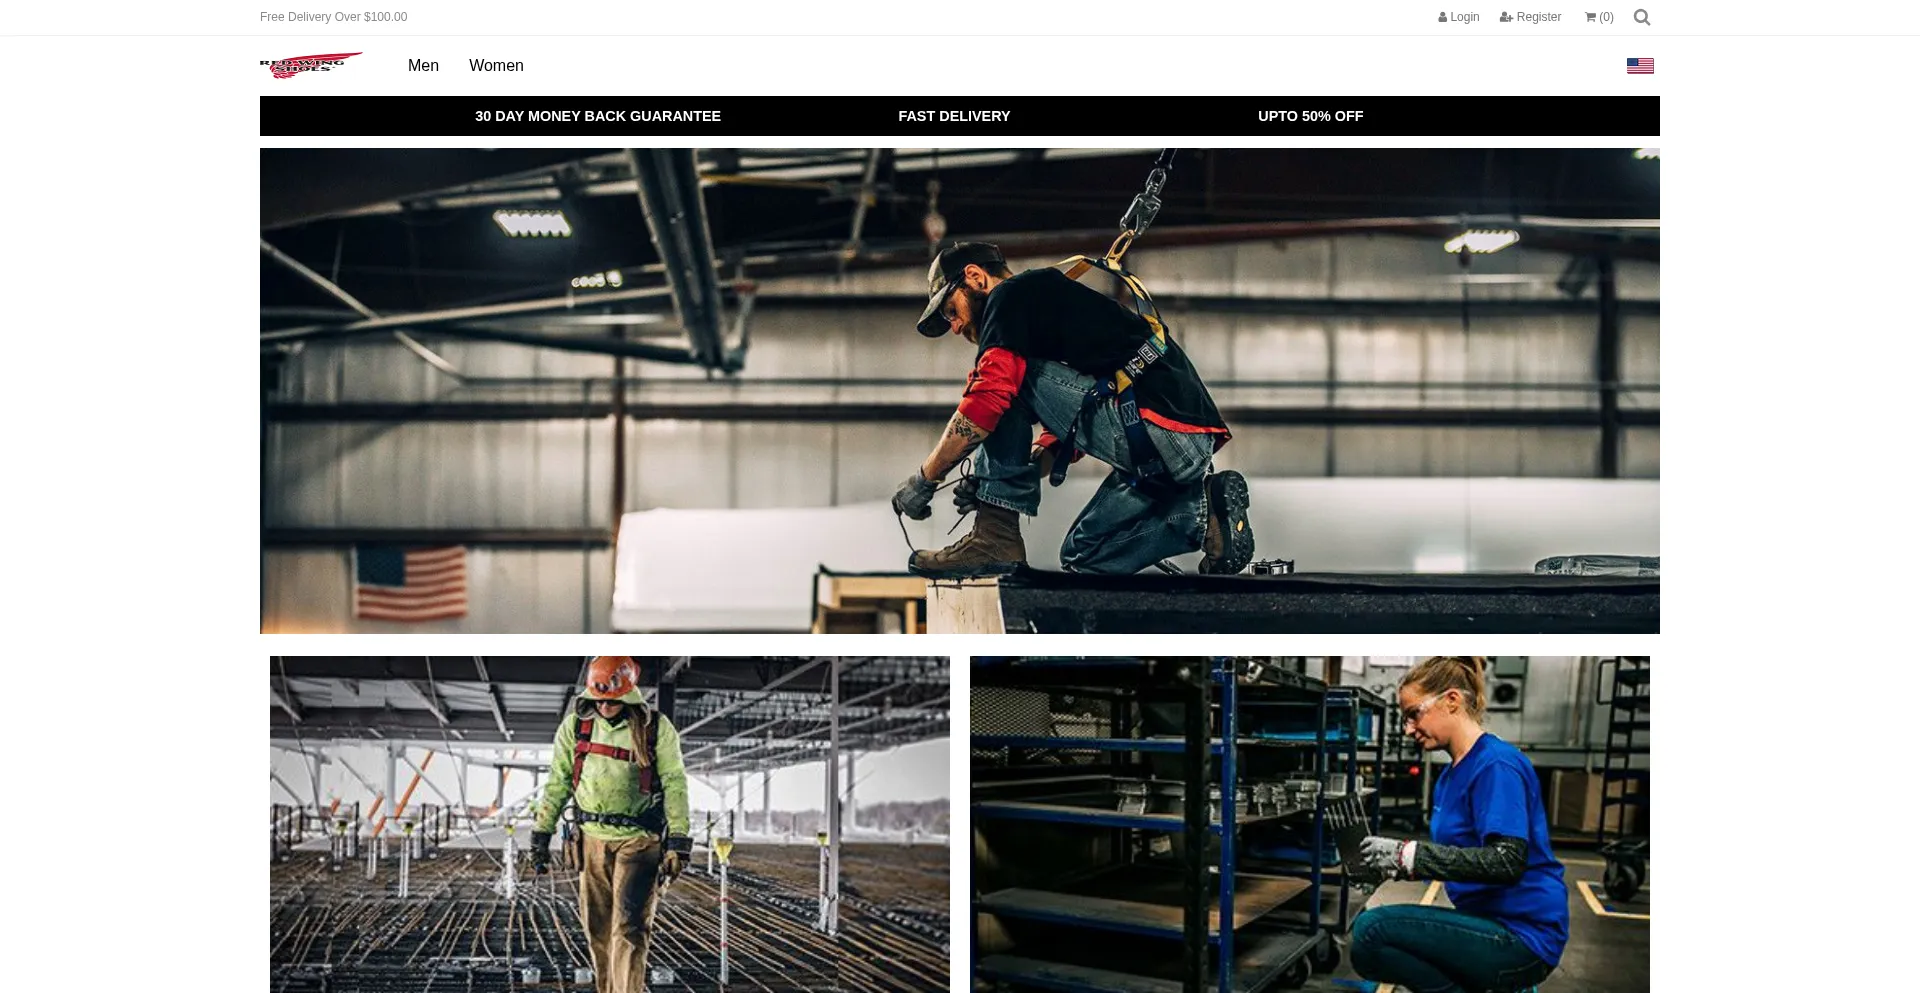This screenshot has width=1920, height=993.
Task: Open the shopping cart (0)
Action: [1599, 17]
